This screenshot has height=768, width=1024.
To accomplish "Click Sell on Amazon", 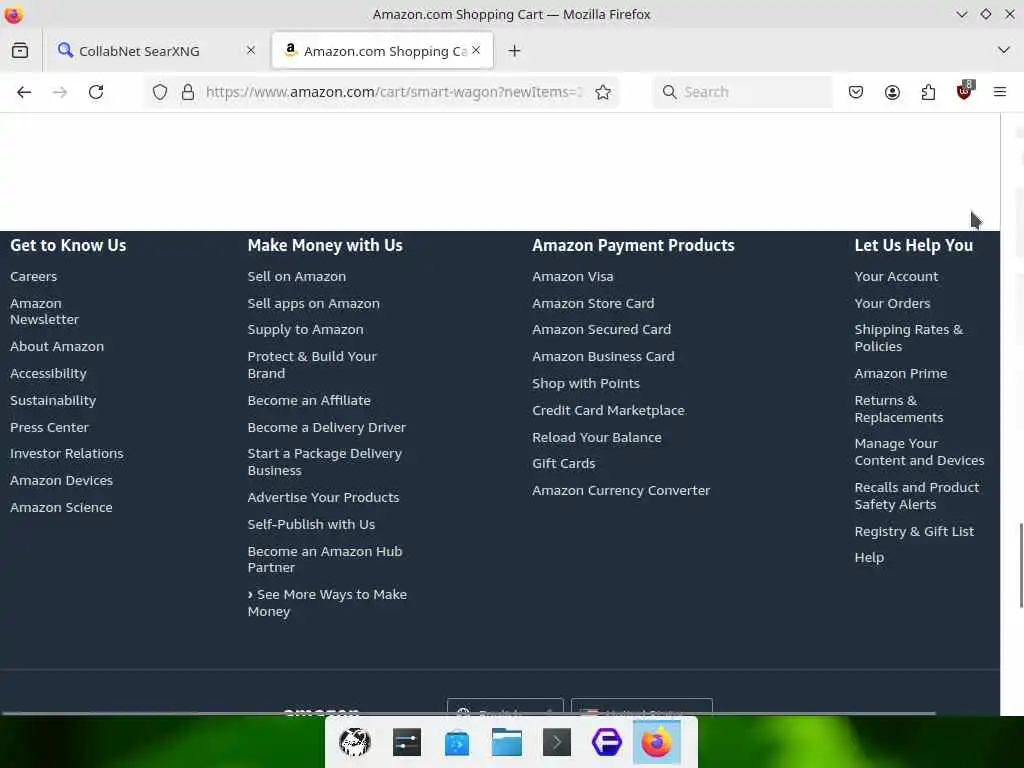I will click(296, 276).
